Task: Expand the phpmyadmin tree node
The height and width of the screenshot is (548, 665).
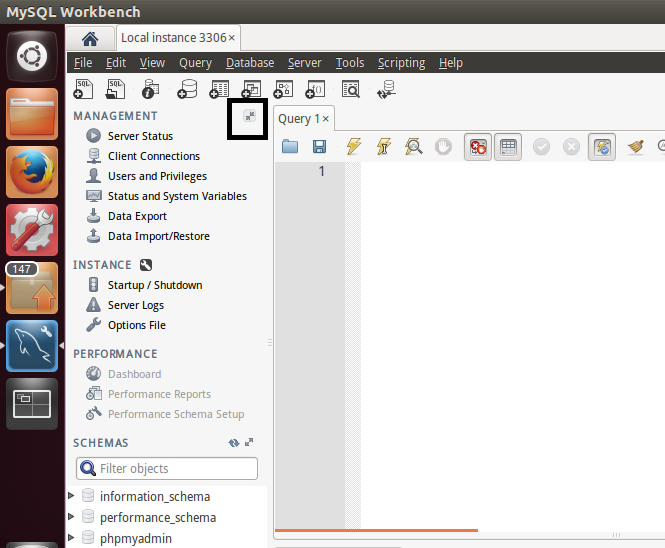Action: point(71,537)
